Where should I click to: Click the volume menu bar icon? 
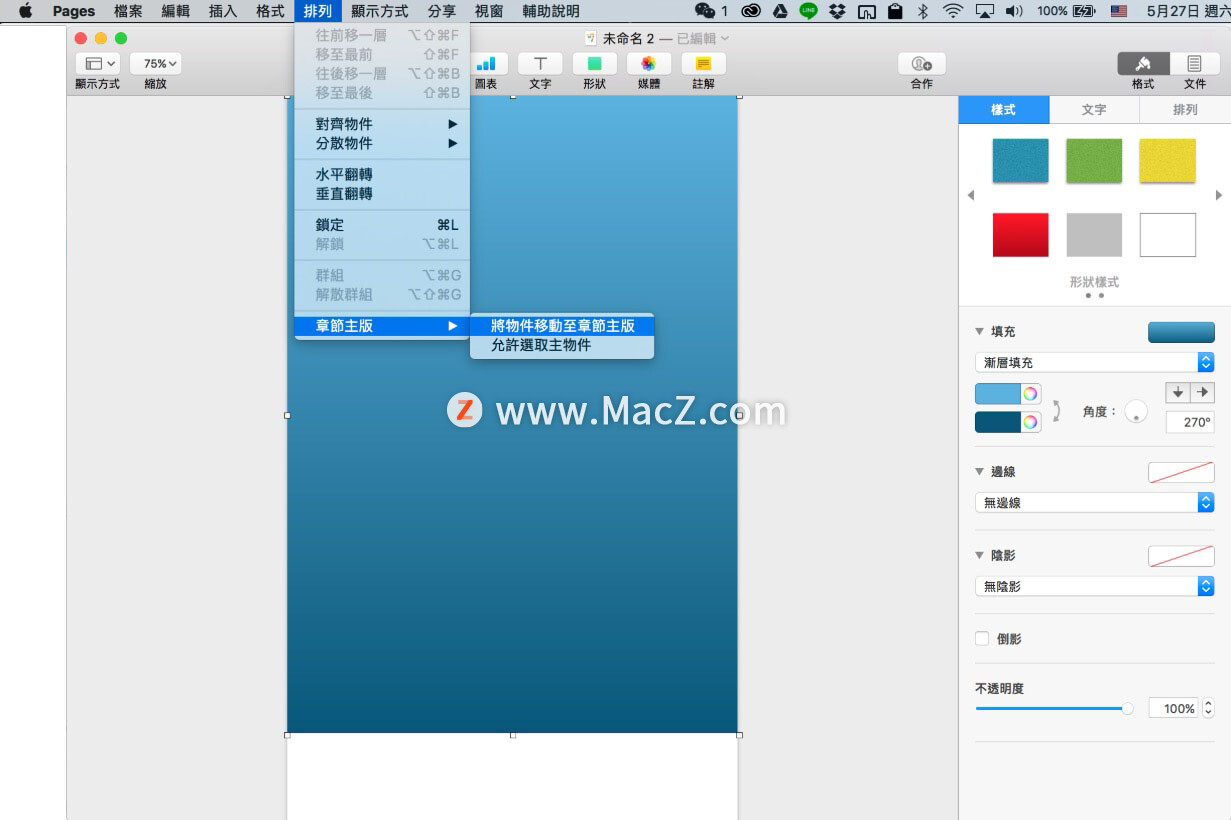click(x=1014, y=11)
